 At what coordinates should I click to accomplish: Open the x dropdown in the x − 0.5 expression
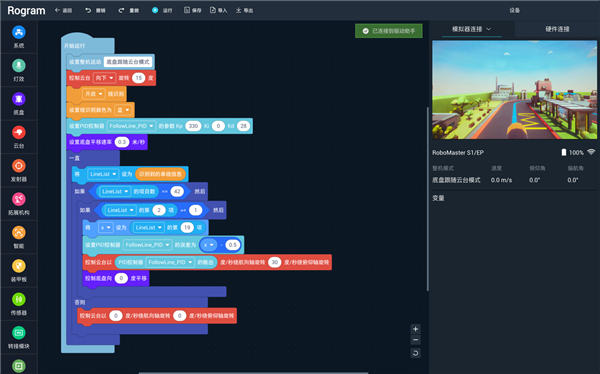pos(208,245)
